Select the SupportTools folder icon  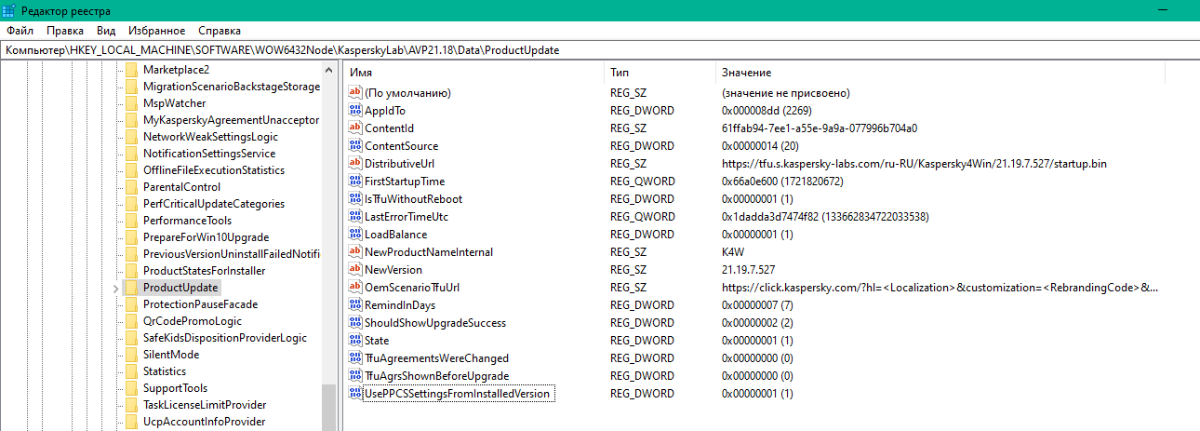(x=131, y=388)
